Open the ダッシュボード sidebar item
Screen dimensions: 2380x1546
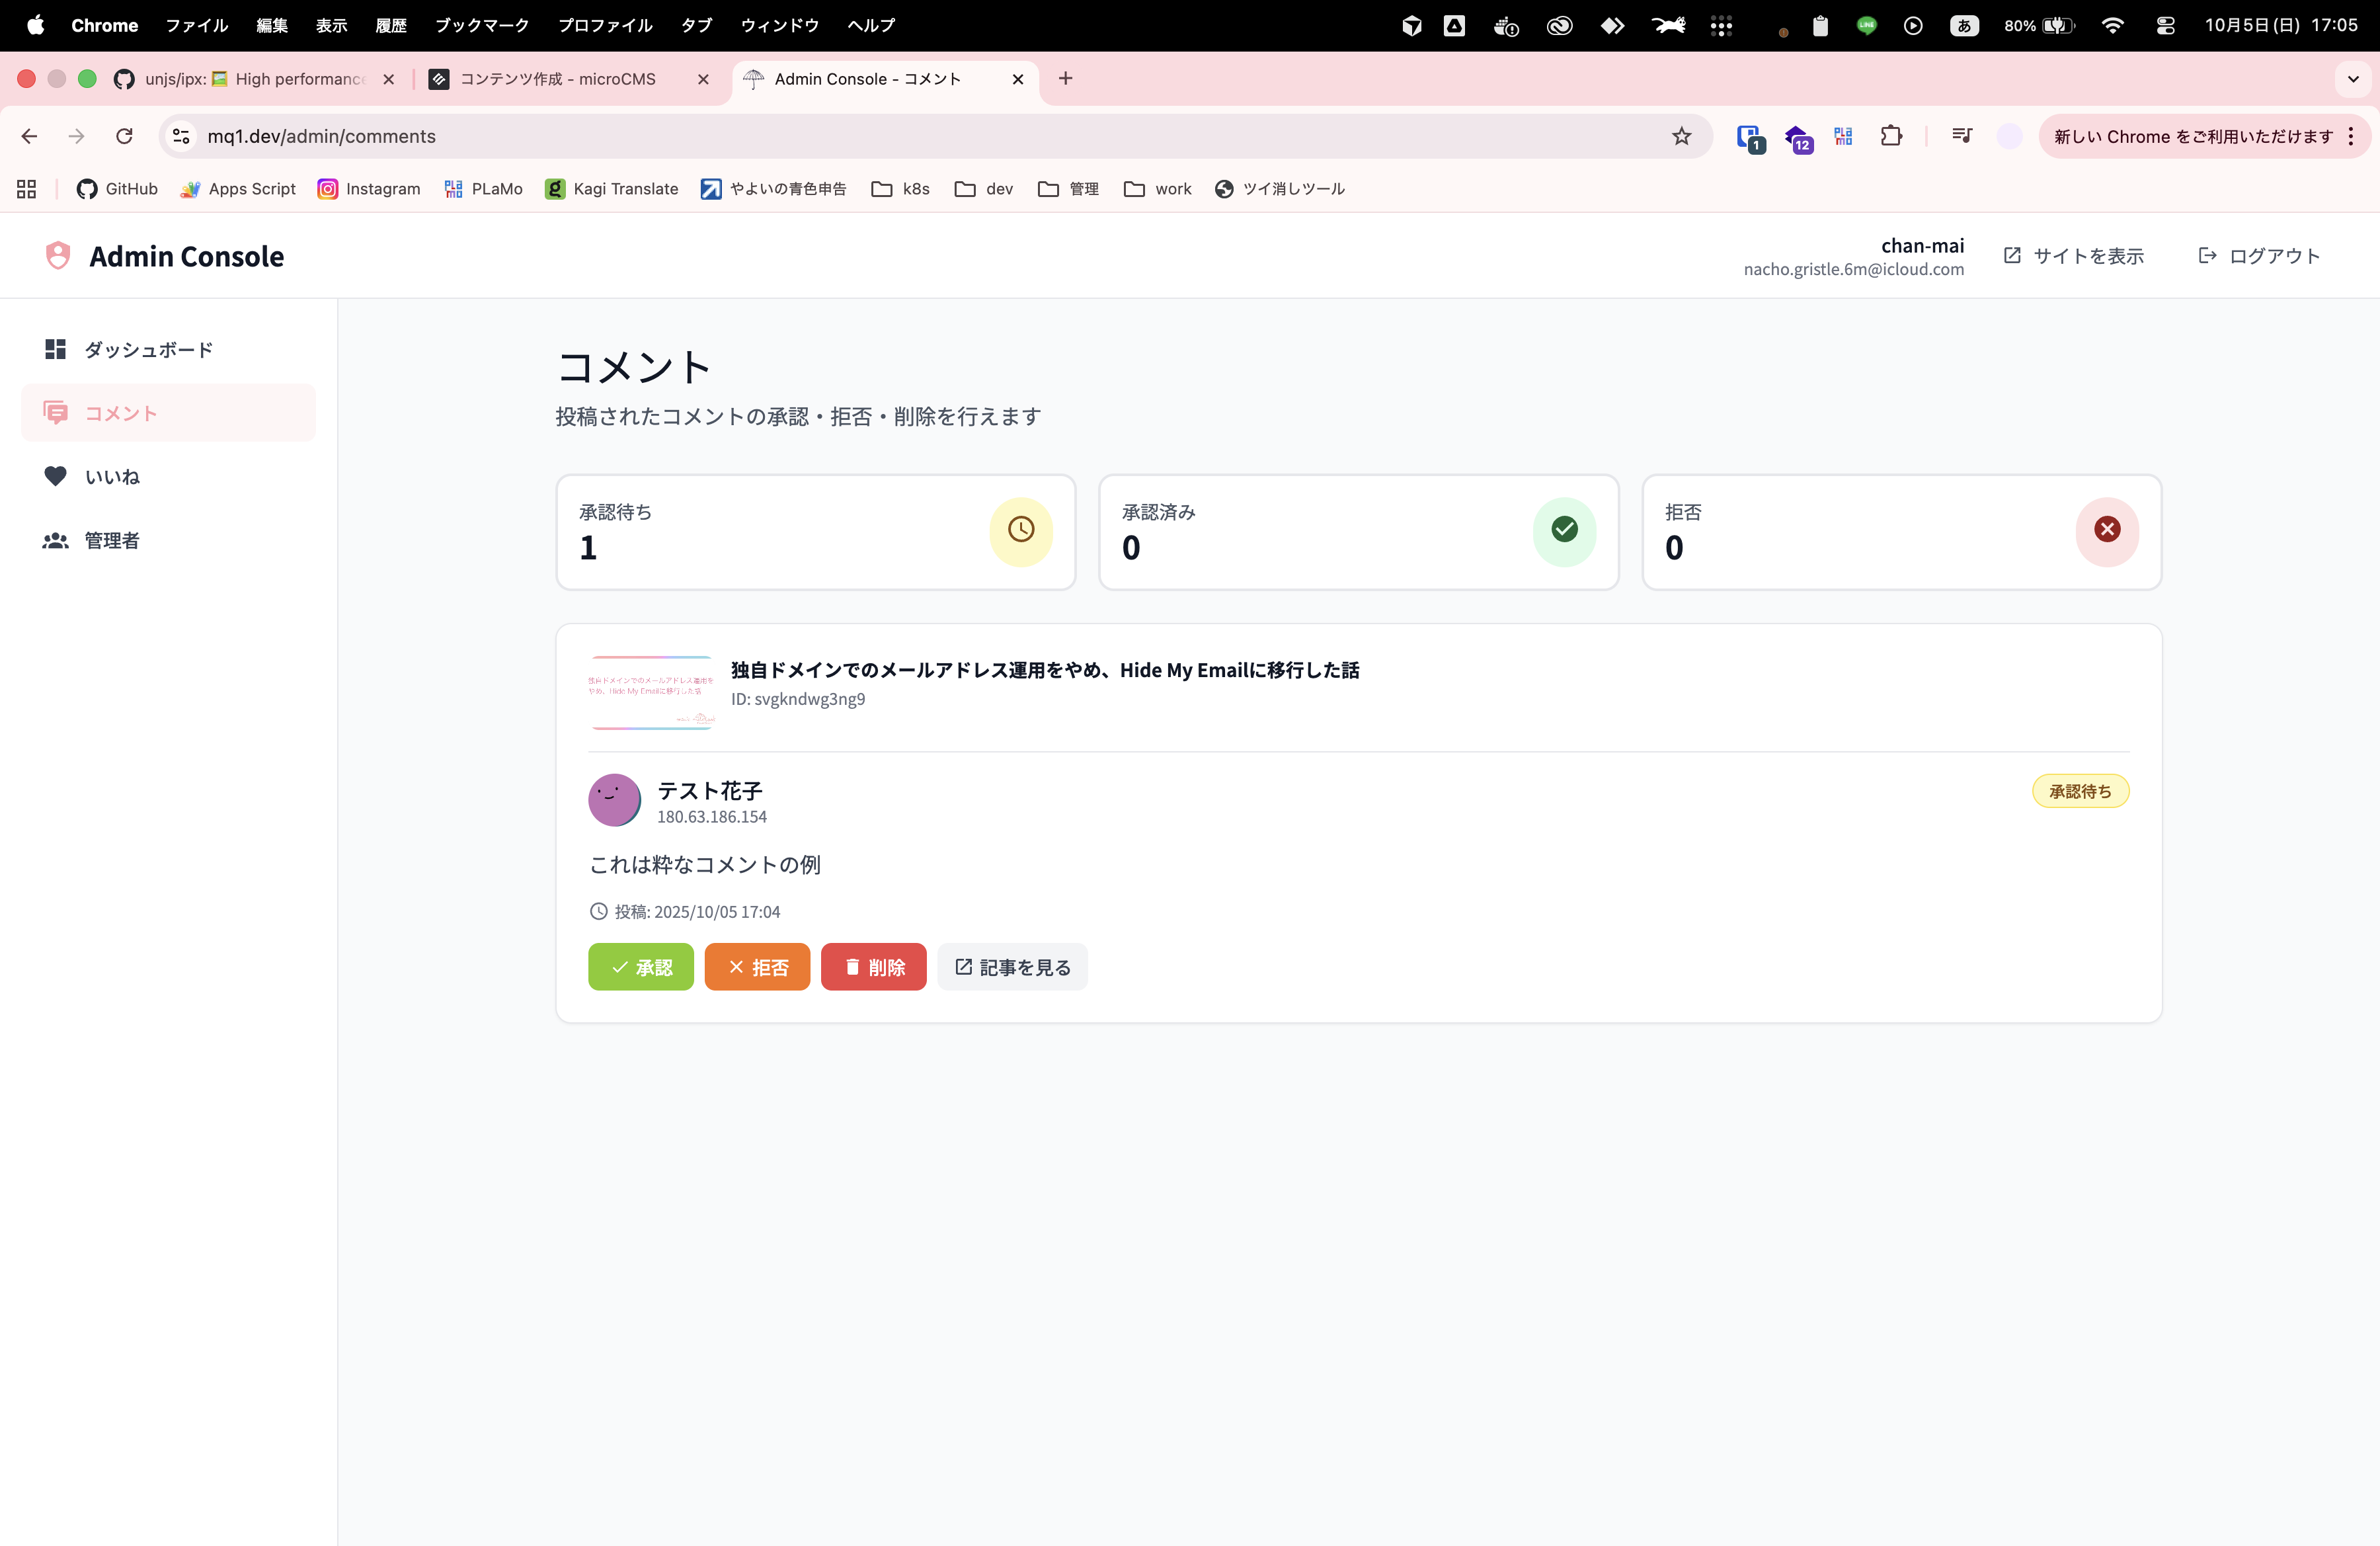[x=147, y=349]
